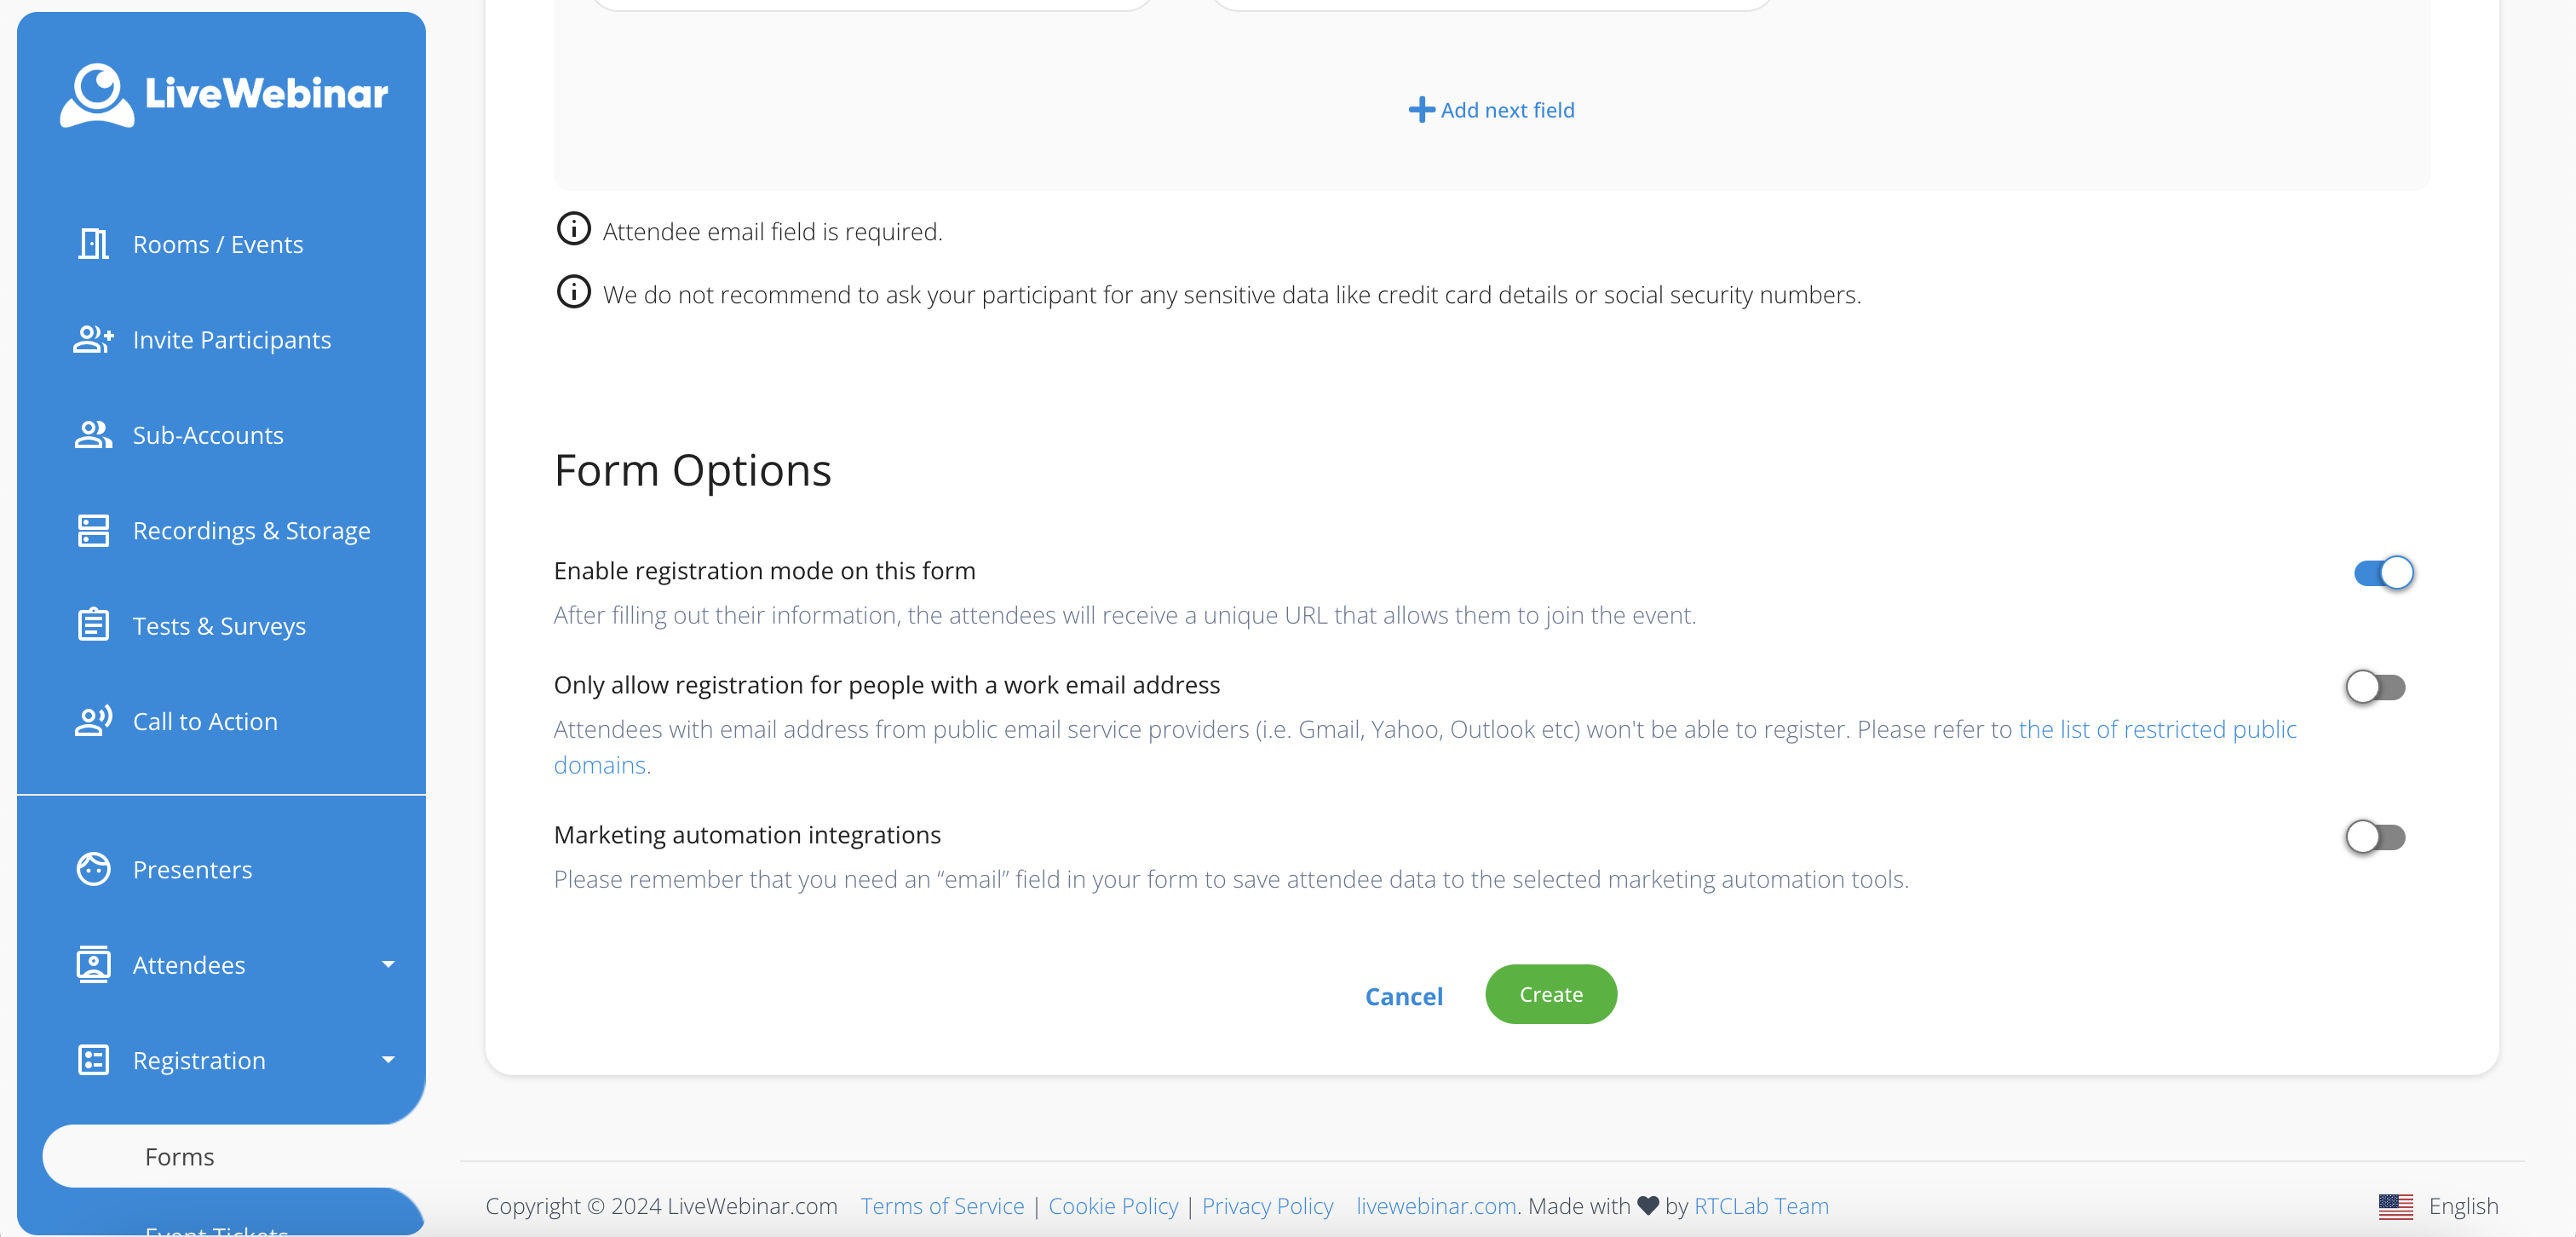Click the Tests & Surveys clipboard icon
This screenshot has height=1237, width=2576.
click(93, 626)
